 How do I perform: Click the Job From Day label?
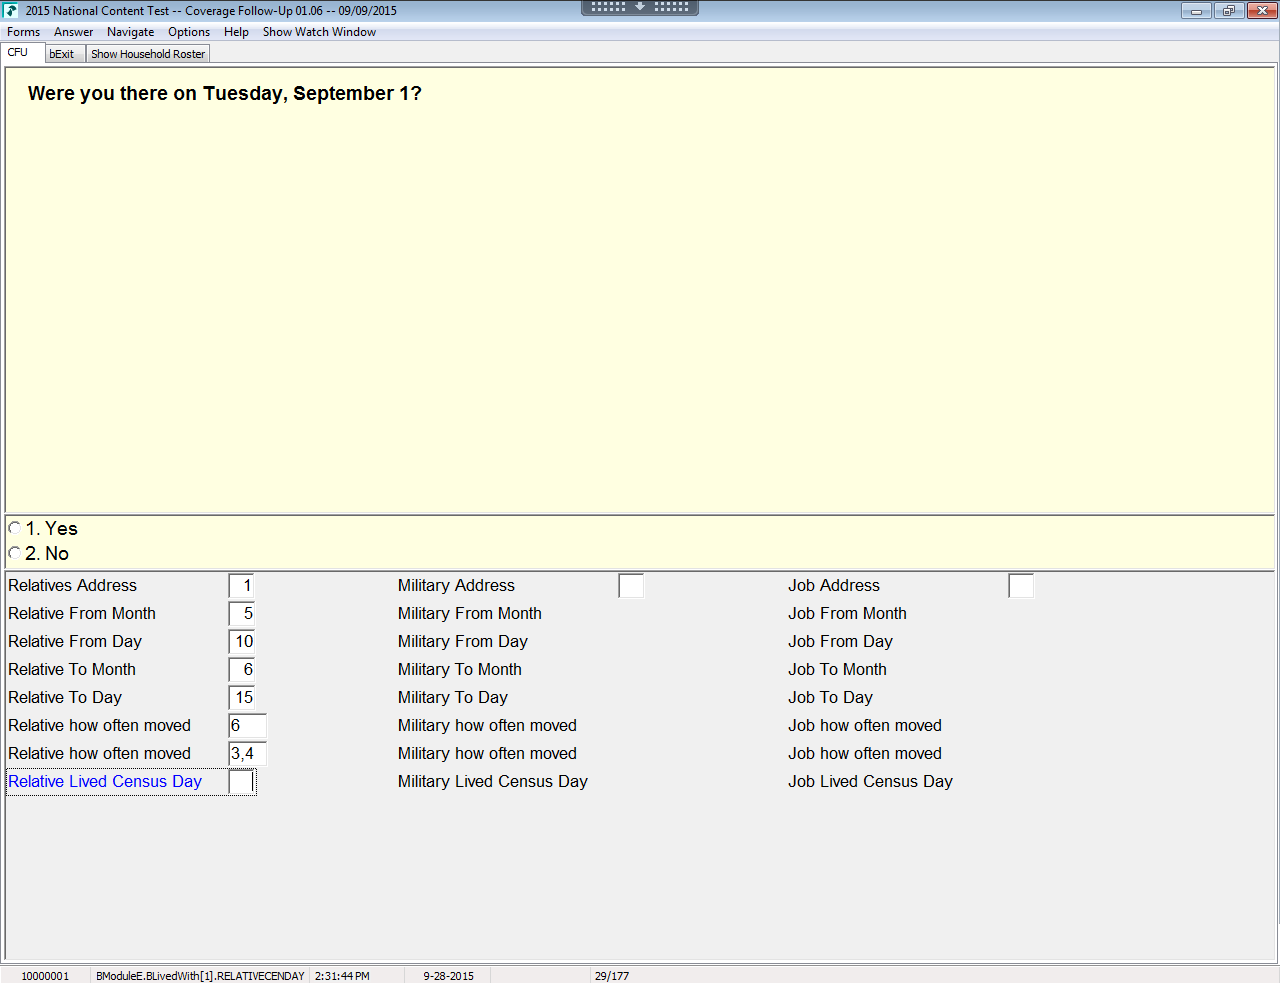point(840,642)
